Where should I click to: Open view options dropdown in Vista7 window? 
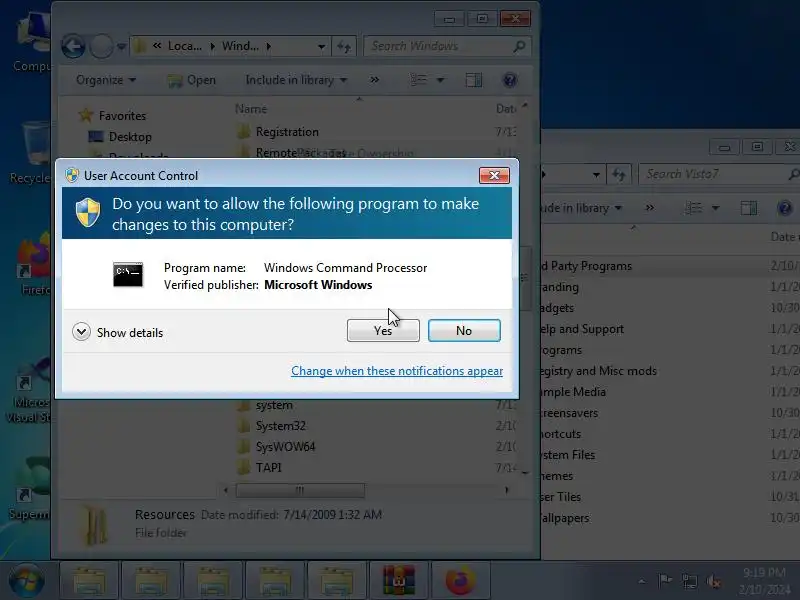click(715, 208)
